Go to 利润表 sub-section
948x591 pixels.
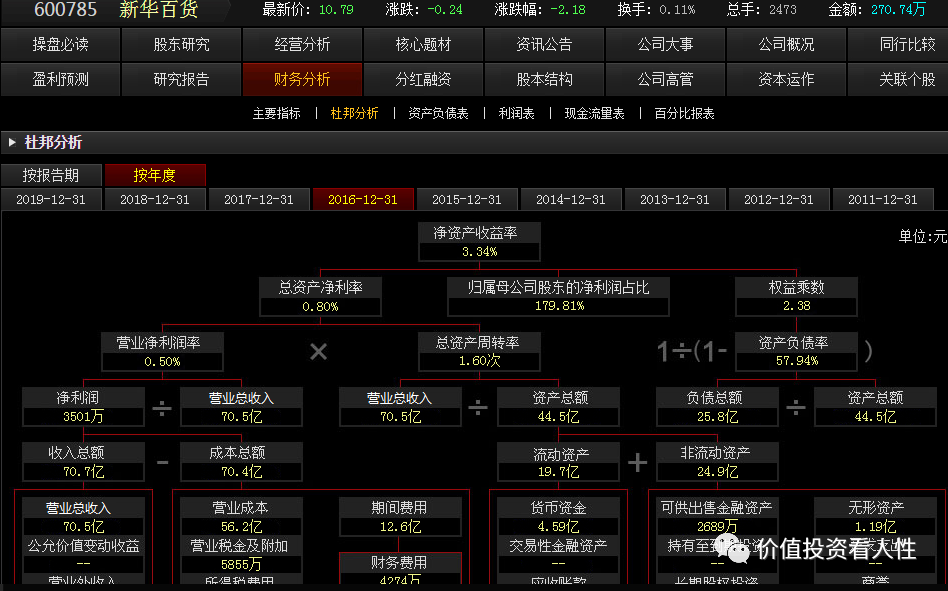516,114
